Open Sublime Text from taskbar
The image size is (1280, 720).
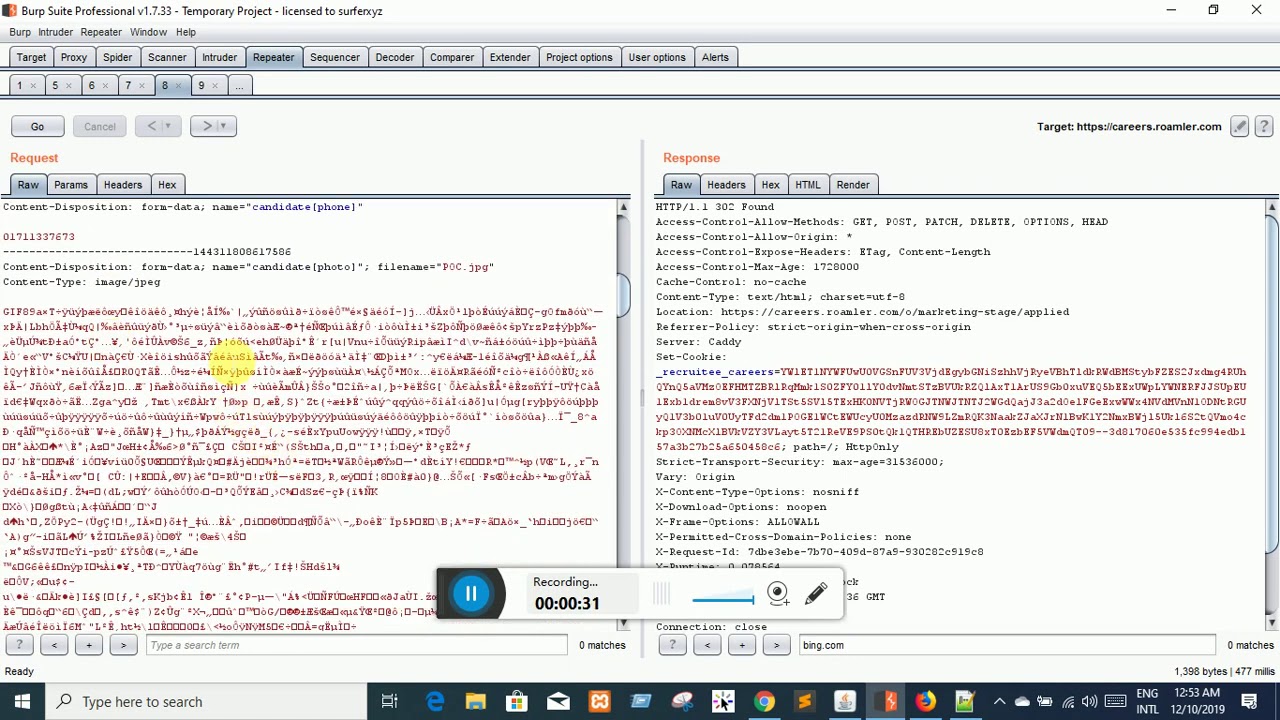(804, 702)
